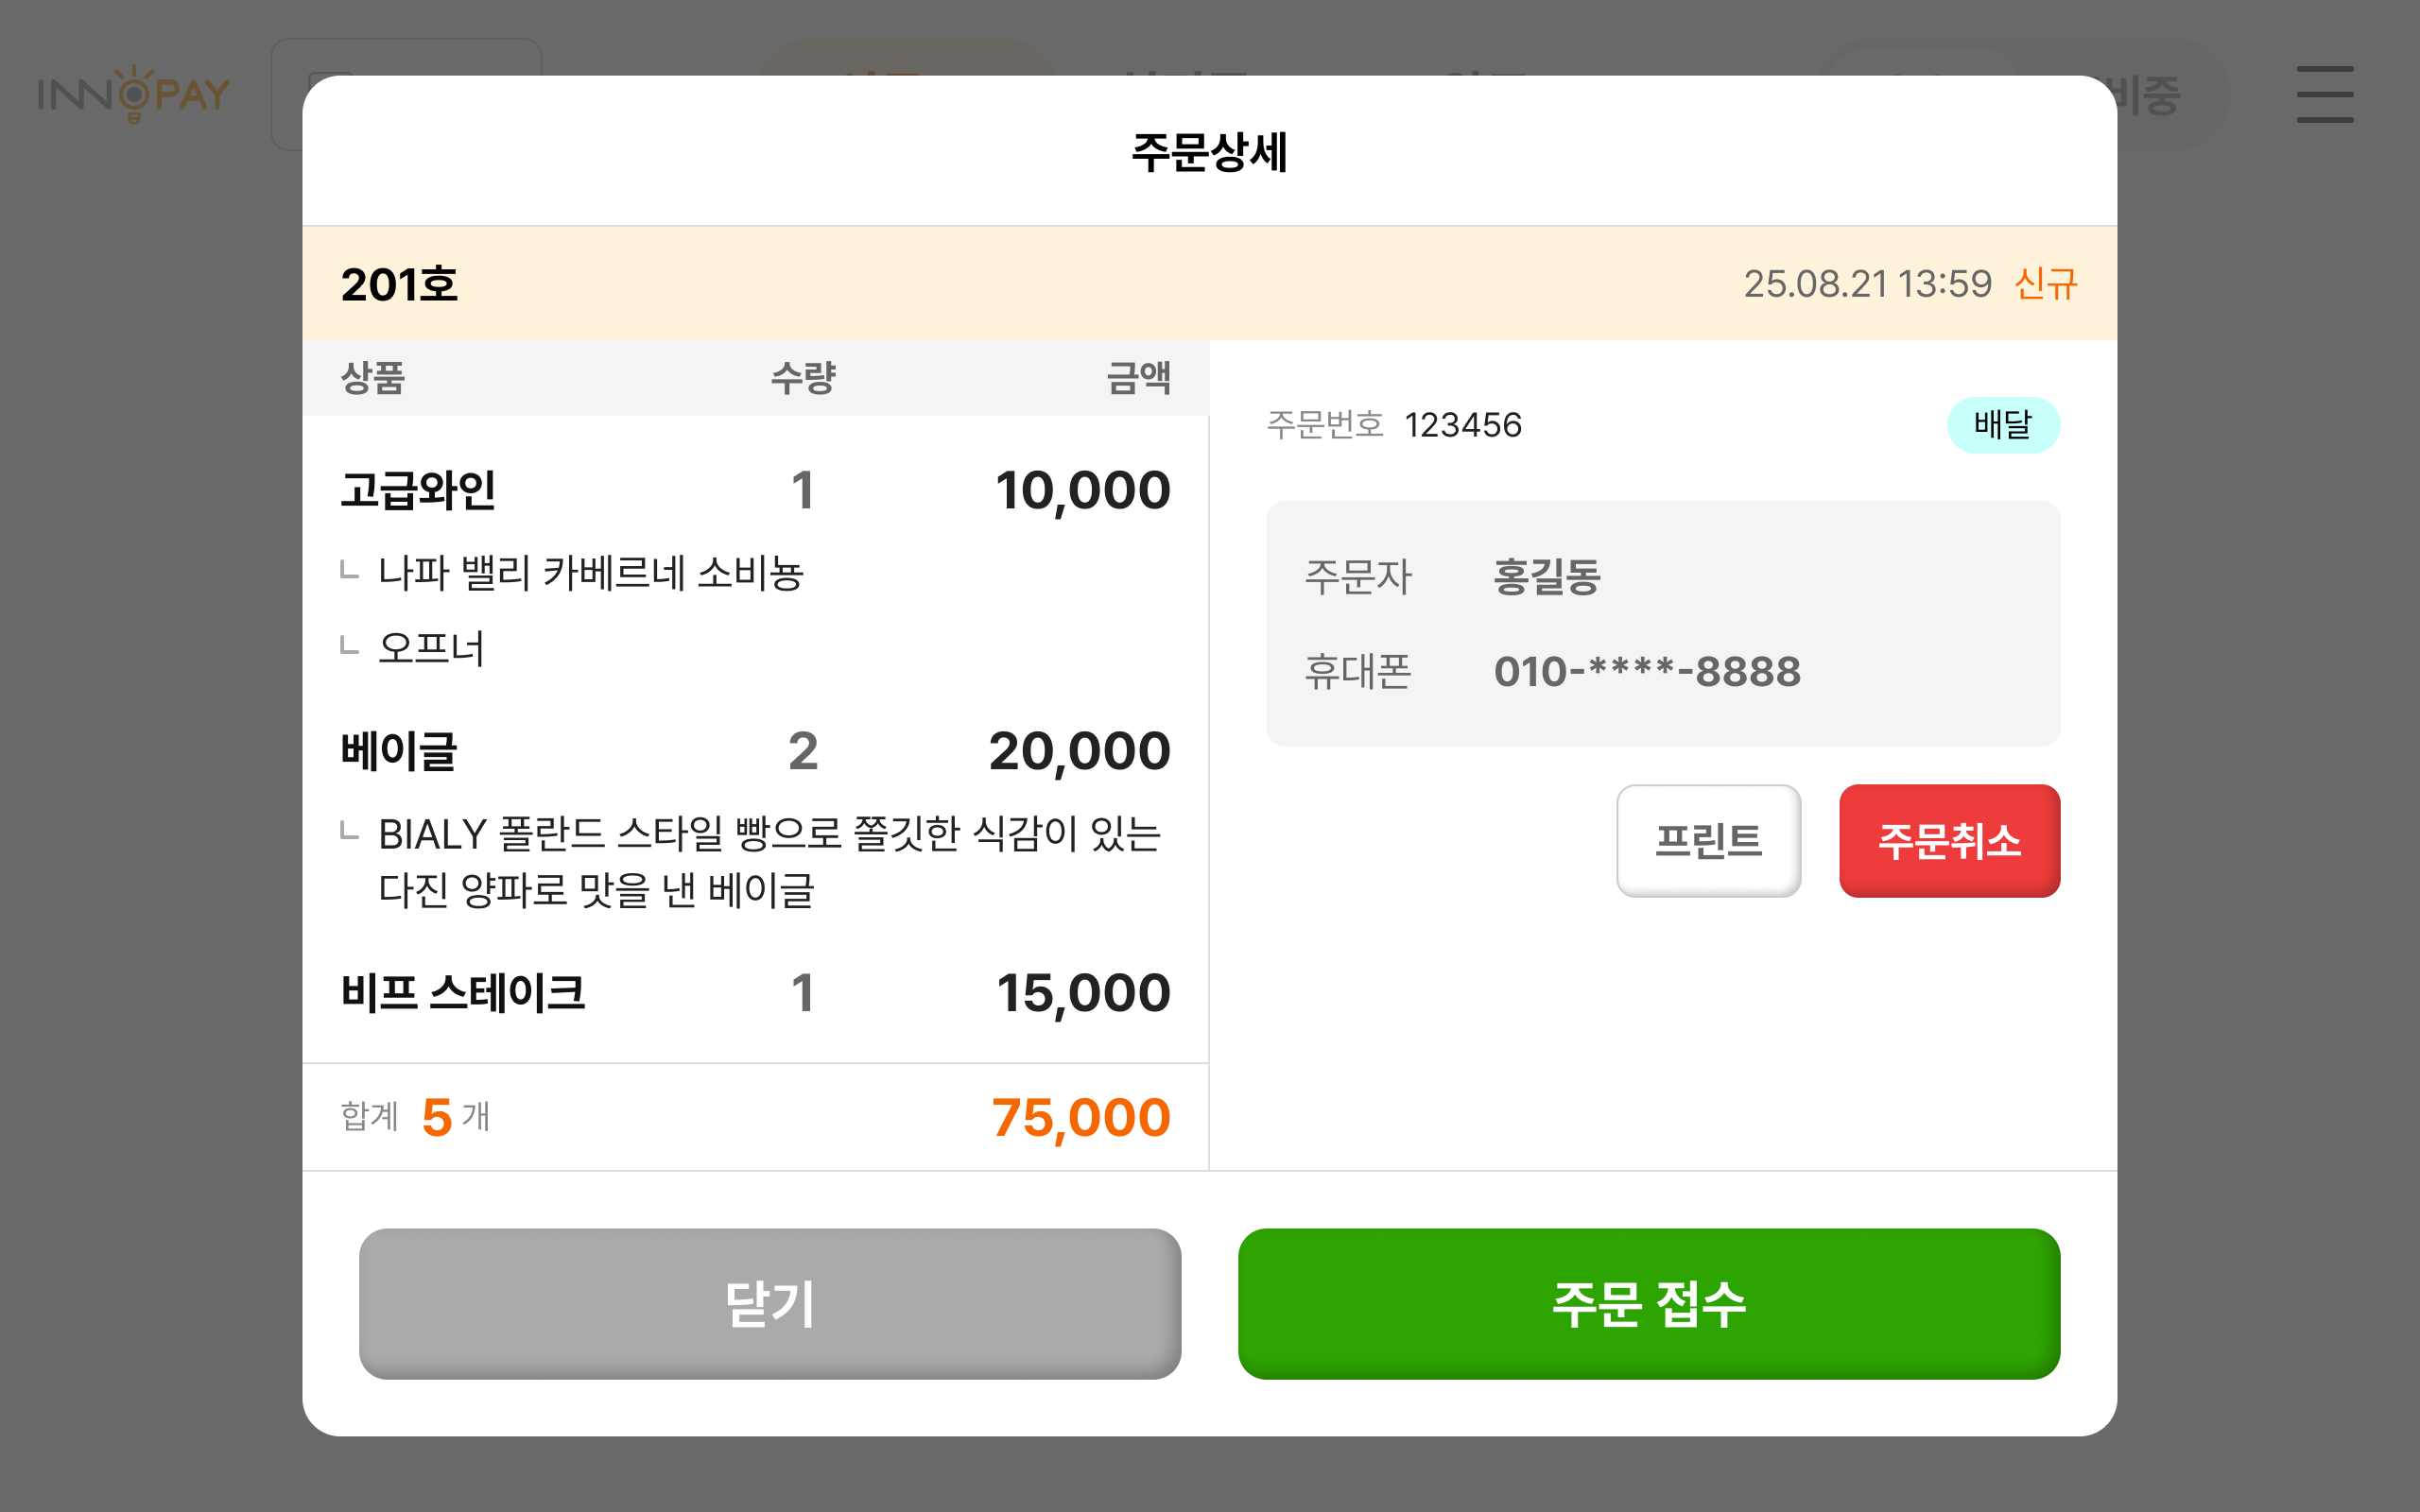Screen dimensions: 2420x1512
Task: Switch to the 주문상세 dialog header
Action: click(1210, 152)
